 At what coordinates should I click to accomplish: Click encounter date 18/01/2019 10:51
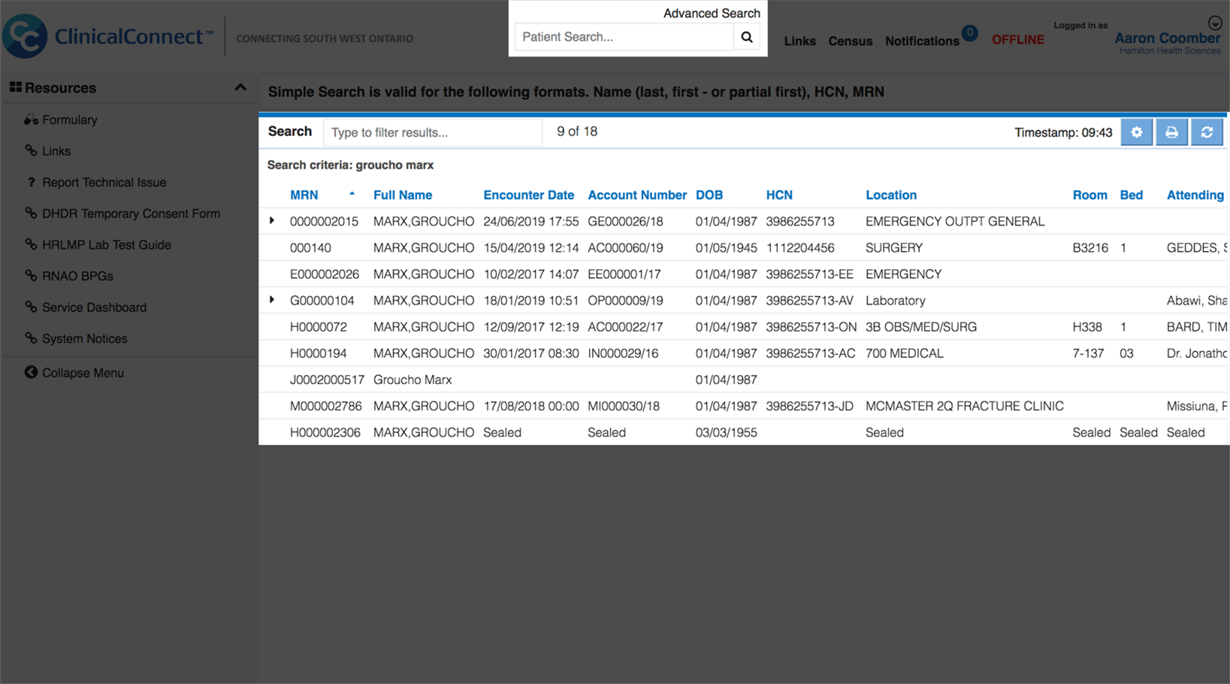tap(529, 300)
